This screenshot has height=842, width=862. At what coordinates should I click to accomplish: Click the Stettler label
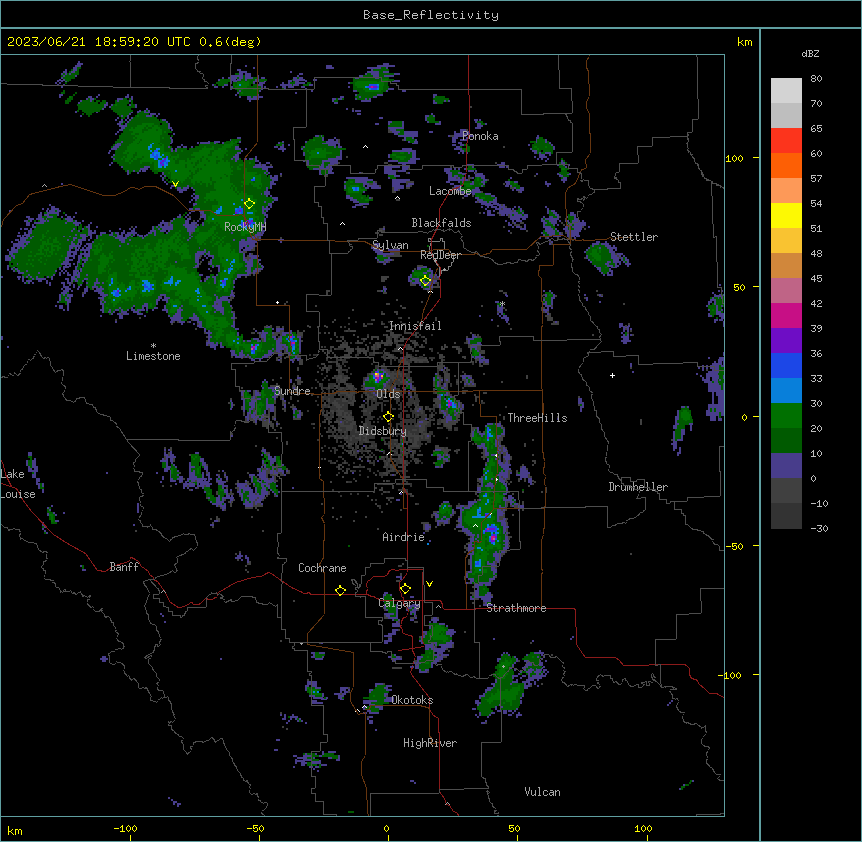[x=634, y=237]
